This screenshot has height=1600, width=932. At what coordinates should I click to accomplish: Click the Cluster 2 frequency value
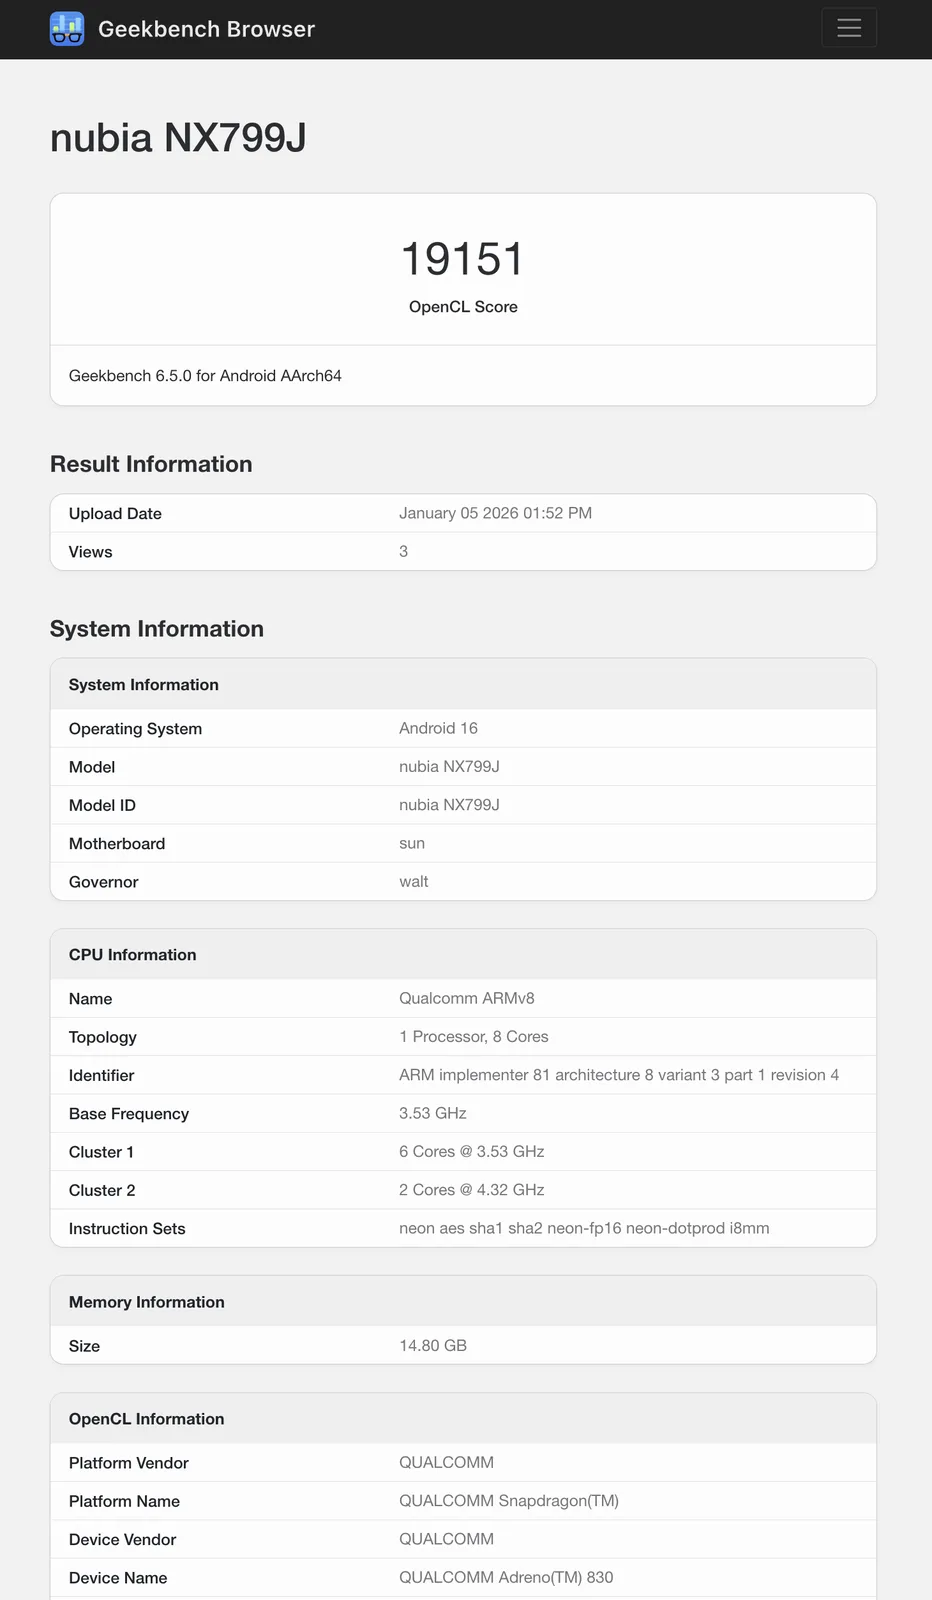pos(471,1190)
